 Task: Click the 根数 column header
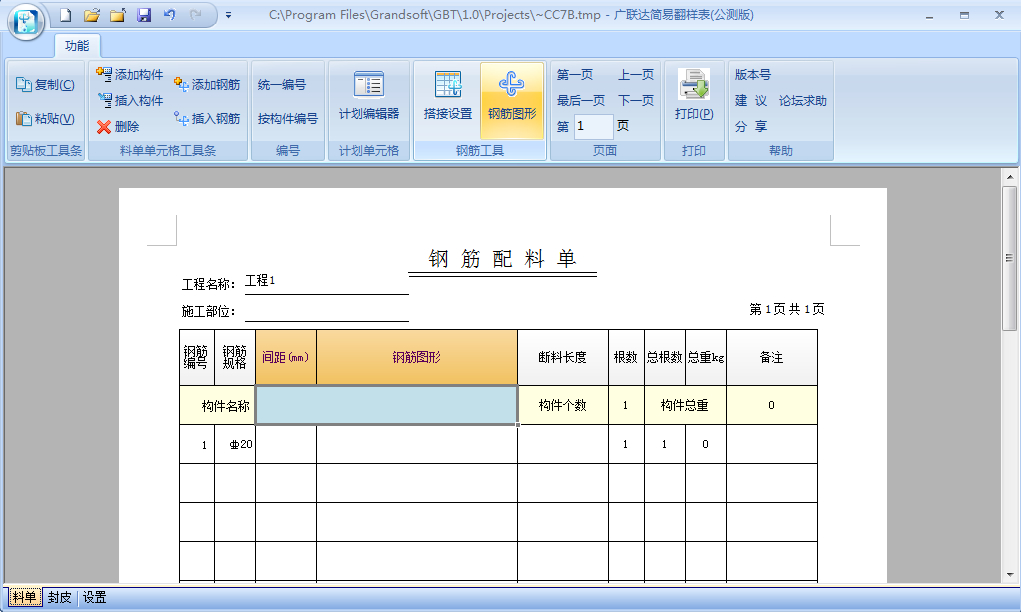(626, 357)
